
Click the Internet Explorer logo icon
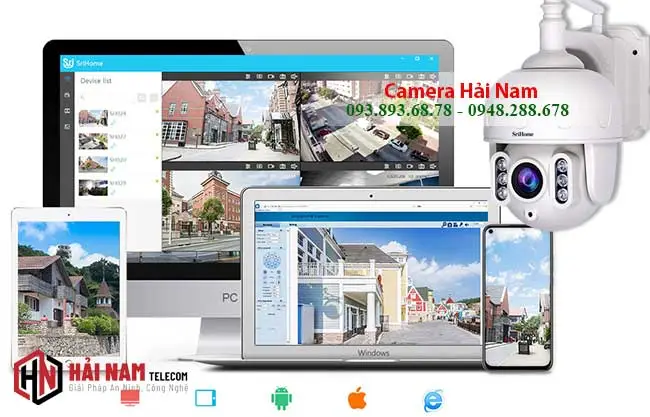click(433, 400)
